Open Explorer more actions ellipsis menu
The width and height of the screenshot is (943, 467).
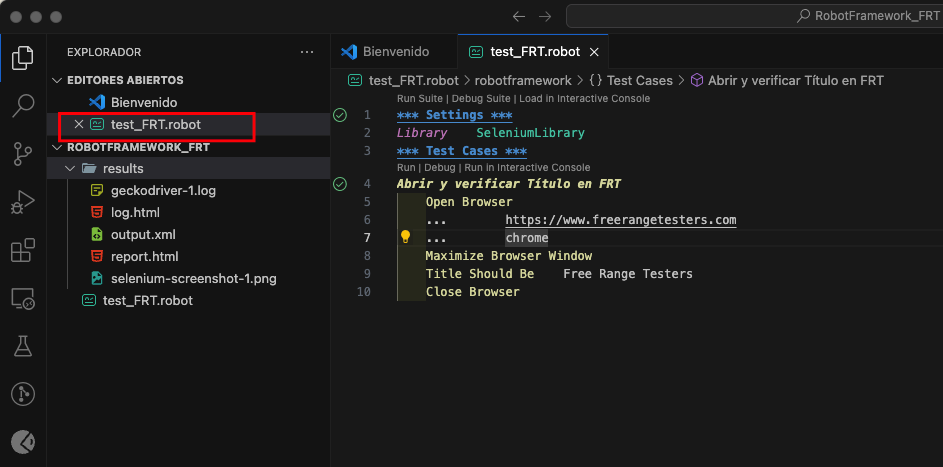(x=307, y=52)
